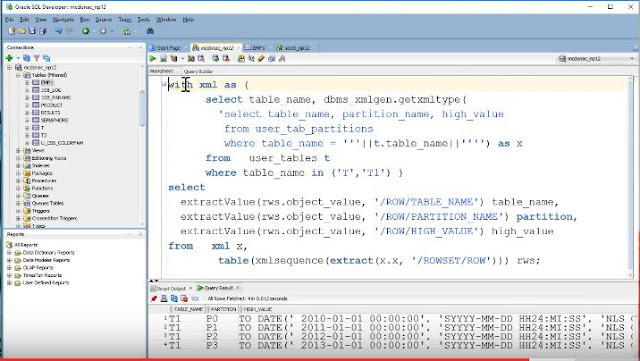This screenshot has width=640, height=361.
Task: Pin the query result with red pin icon
Action: pos(154,299)
